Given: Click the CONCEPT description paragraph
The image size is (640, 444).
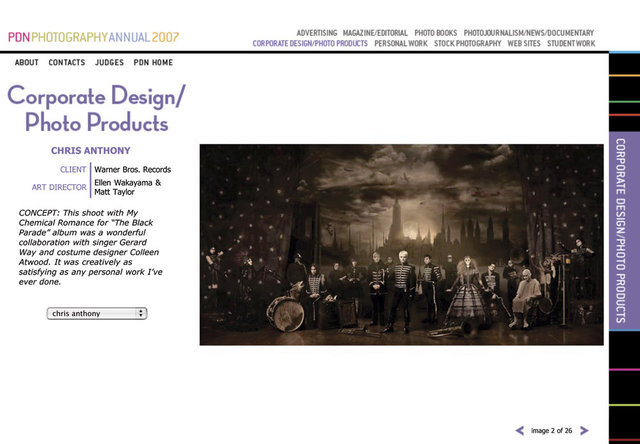Looking at the screenshot, I should coord(91,247).
